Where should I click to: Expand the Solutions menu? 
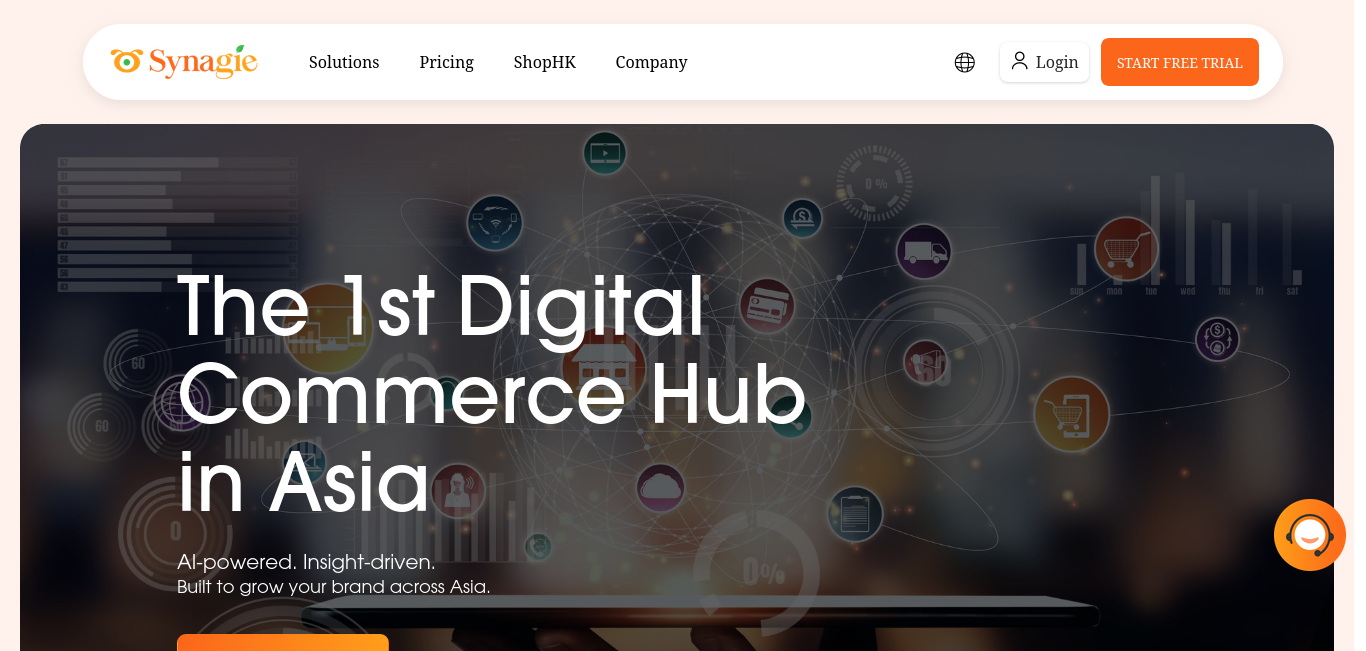(344, 62)
